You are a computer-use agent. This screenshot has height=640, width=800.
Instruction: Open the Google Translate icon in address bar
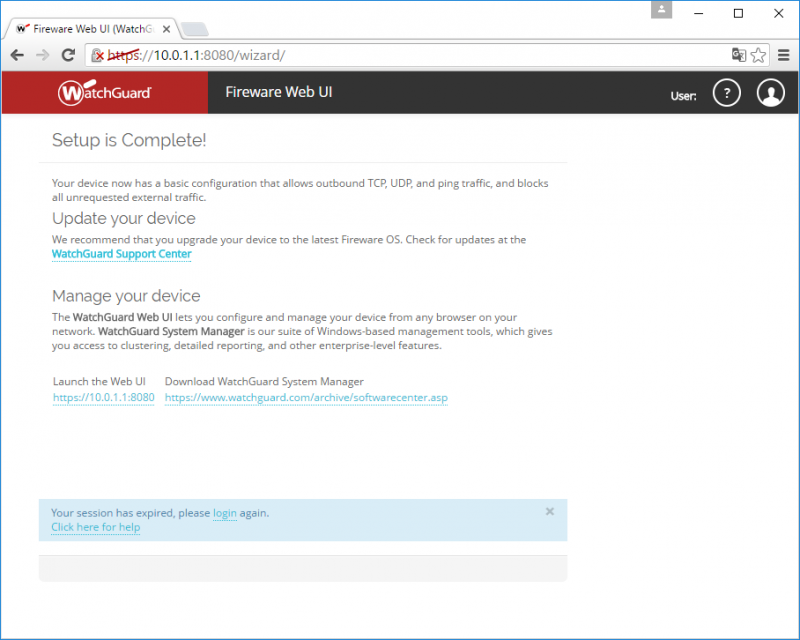click(741, 55)
